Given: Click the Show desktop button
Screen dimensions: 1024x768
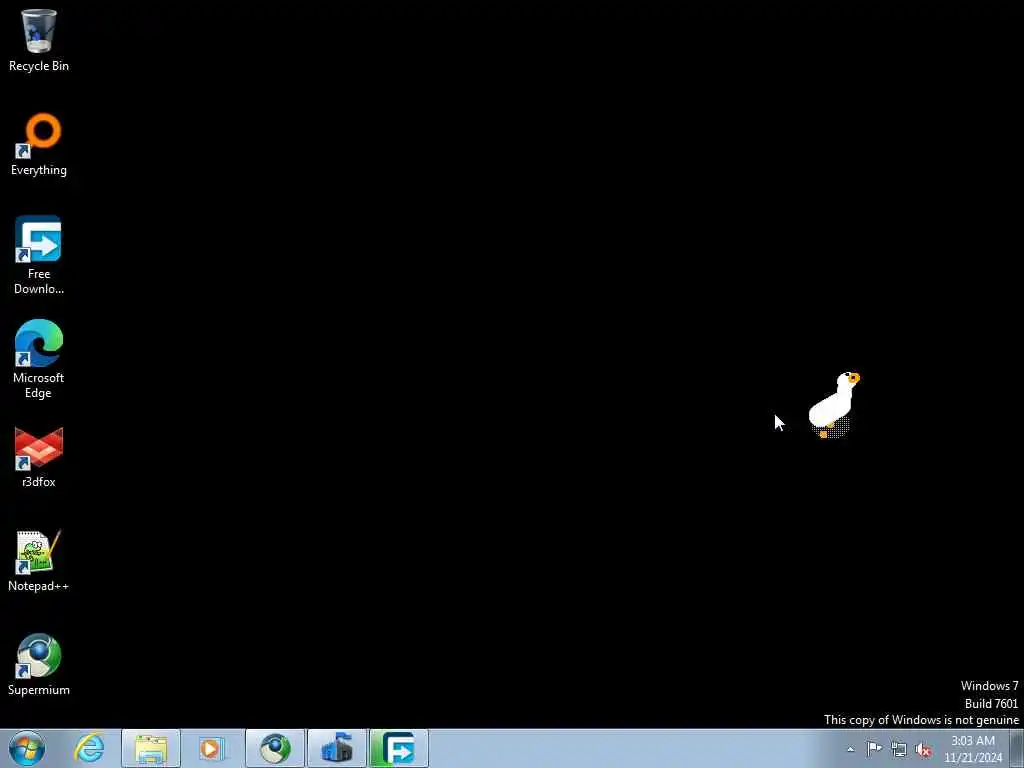Looking at the screenshot, I should click(1017, 748).
